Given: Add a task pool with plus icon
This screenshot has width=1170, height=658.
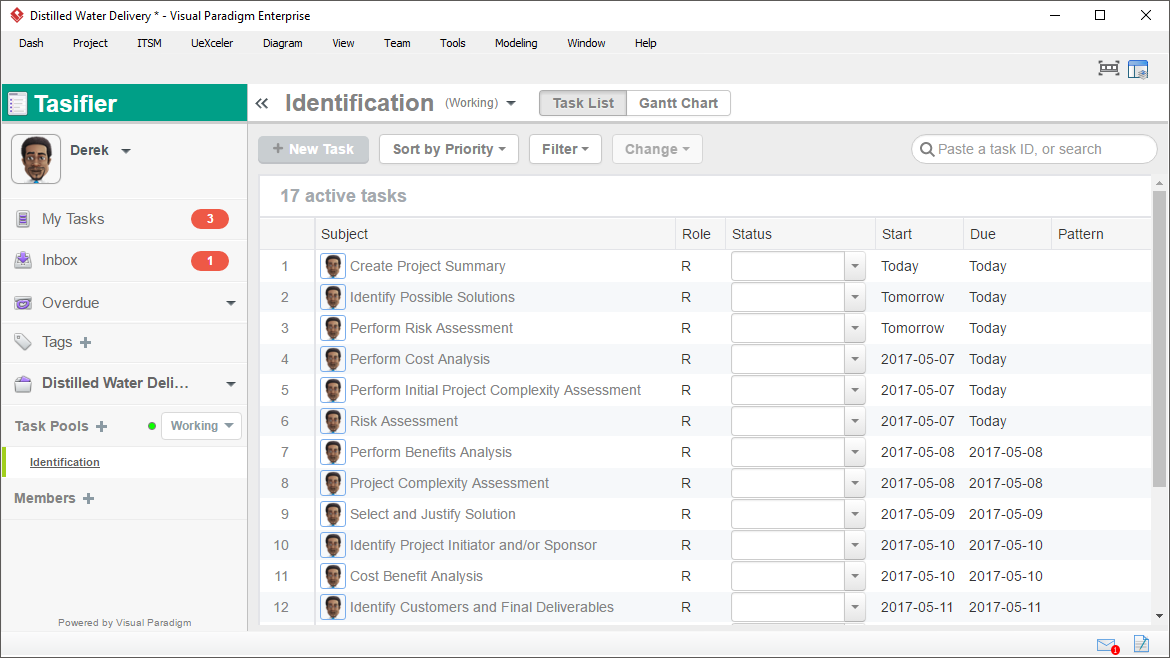Looking at the screenshot, I should click(101, 426).
